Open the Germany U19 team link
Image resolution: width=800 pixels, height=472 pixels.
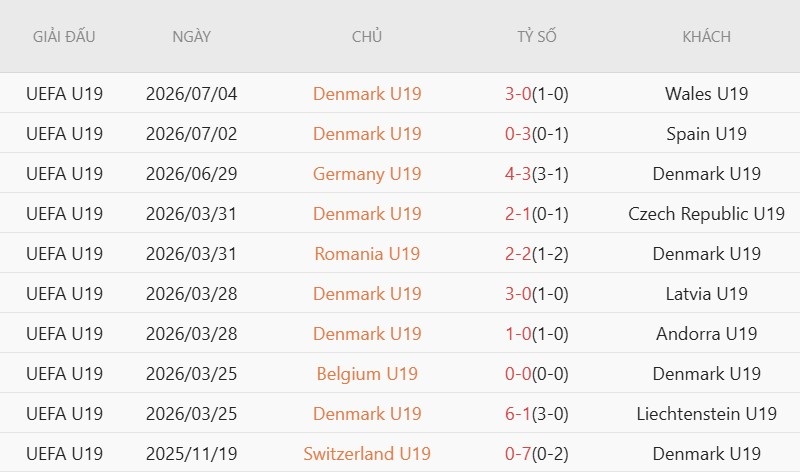coord(367,174)
